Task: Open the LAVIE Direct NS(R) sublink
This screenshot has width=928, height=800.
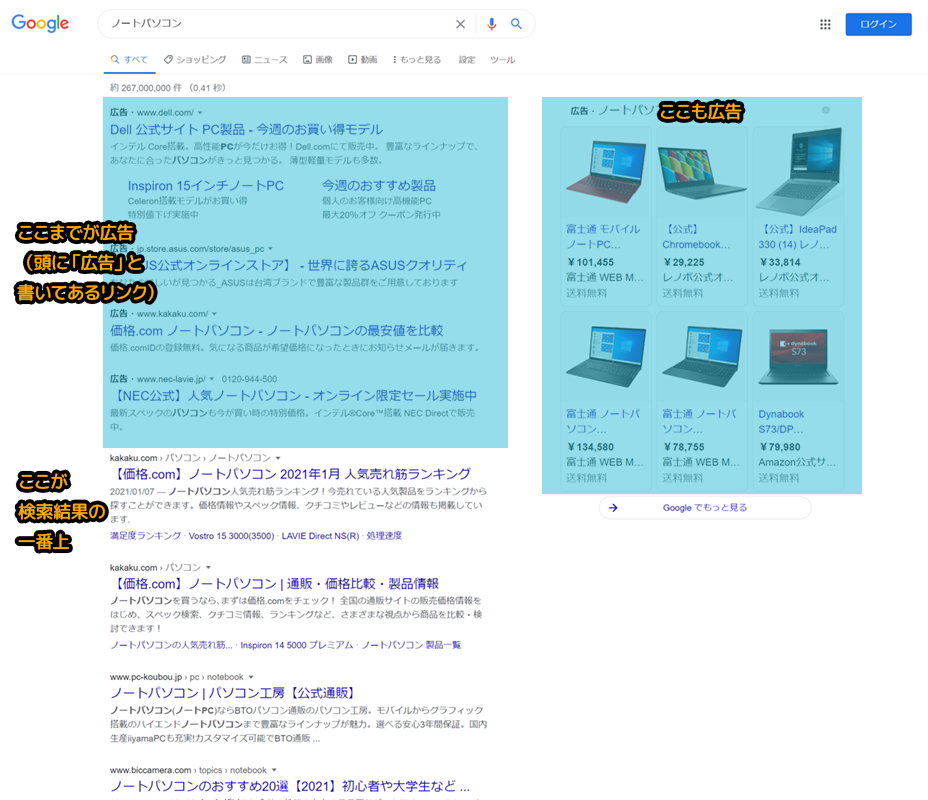Action: (320, 536)
